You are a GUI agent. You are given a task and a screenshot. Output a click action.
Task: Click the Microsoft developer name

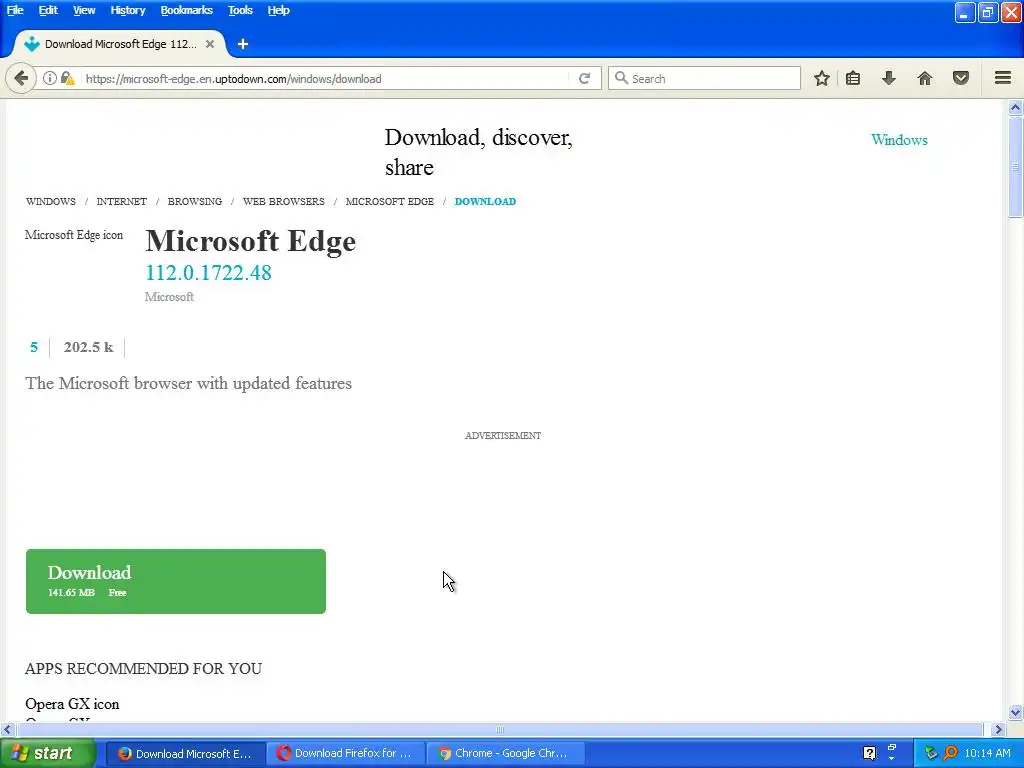point(169,296)
